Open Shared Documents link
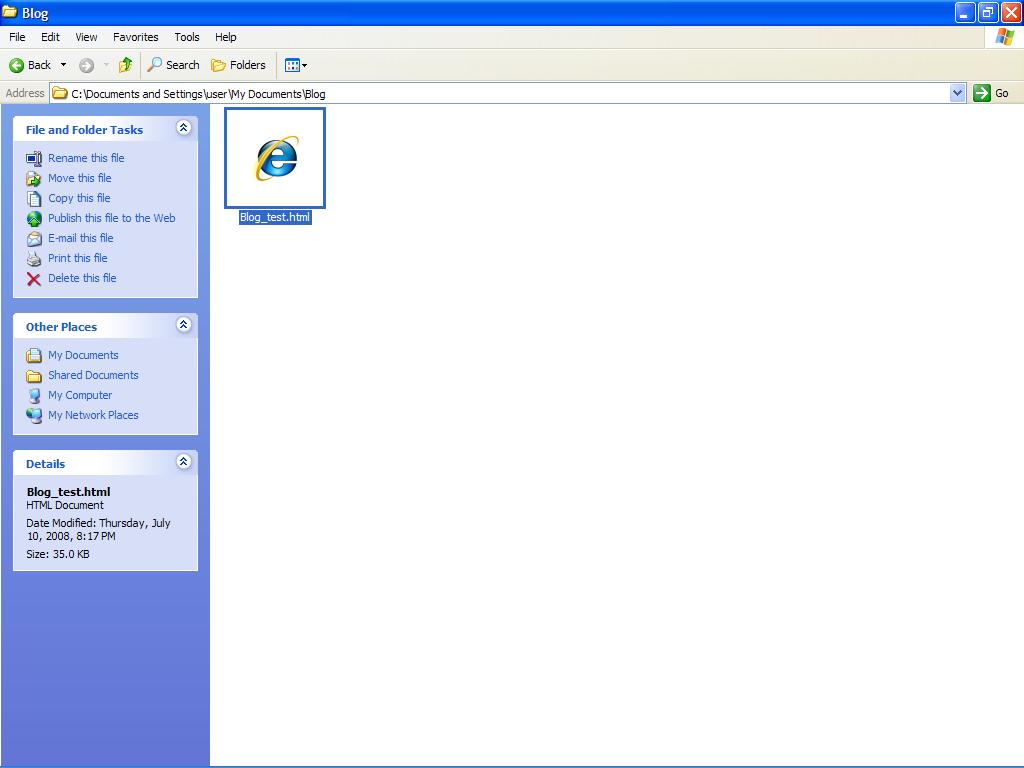This screenshot has height=768, width=1024. (93, 375)
